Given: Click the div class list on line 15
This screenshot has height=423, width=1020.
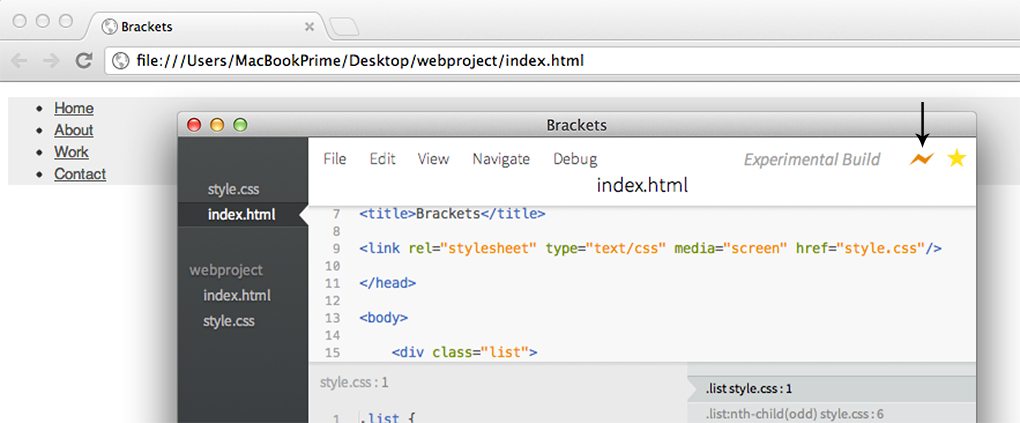Looking at the screenshot, I should pos(464,353).
